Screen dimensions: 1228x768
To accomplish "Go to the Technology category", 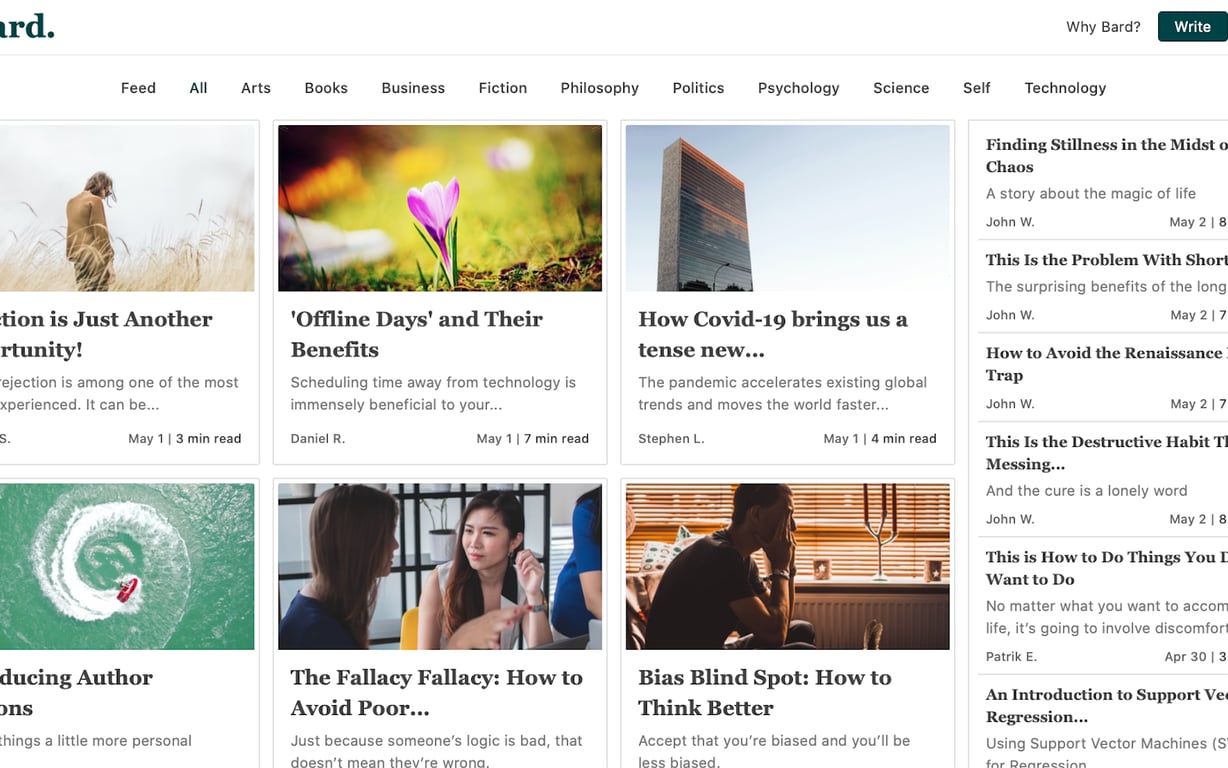I will coord(1065,88).
